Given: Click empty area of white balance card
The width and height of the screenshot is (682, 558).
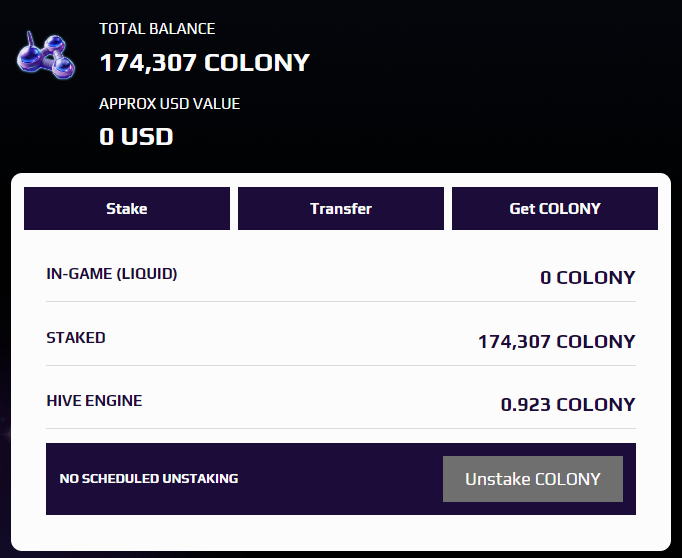Looking at the screenshot, I should point(341,533).
